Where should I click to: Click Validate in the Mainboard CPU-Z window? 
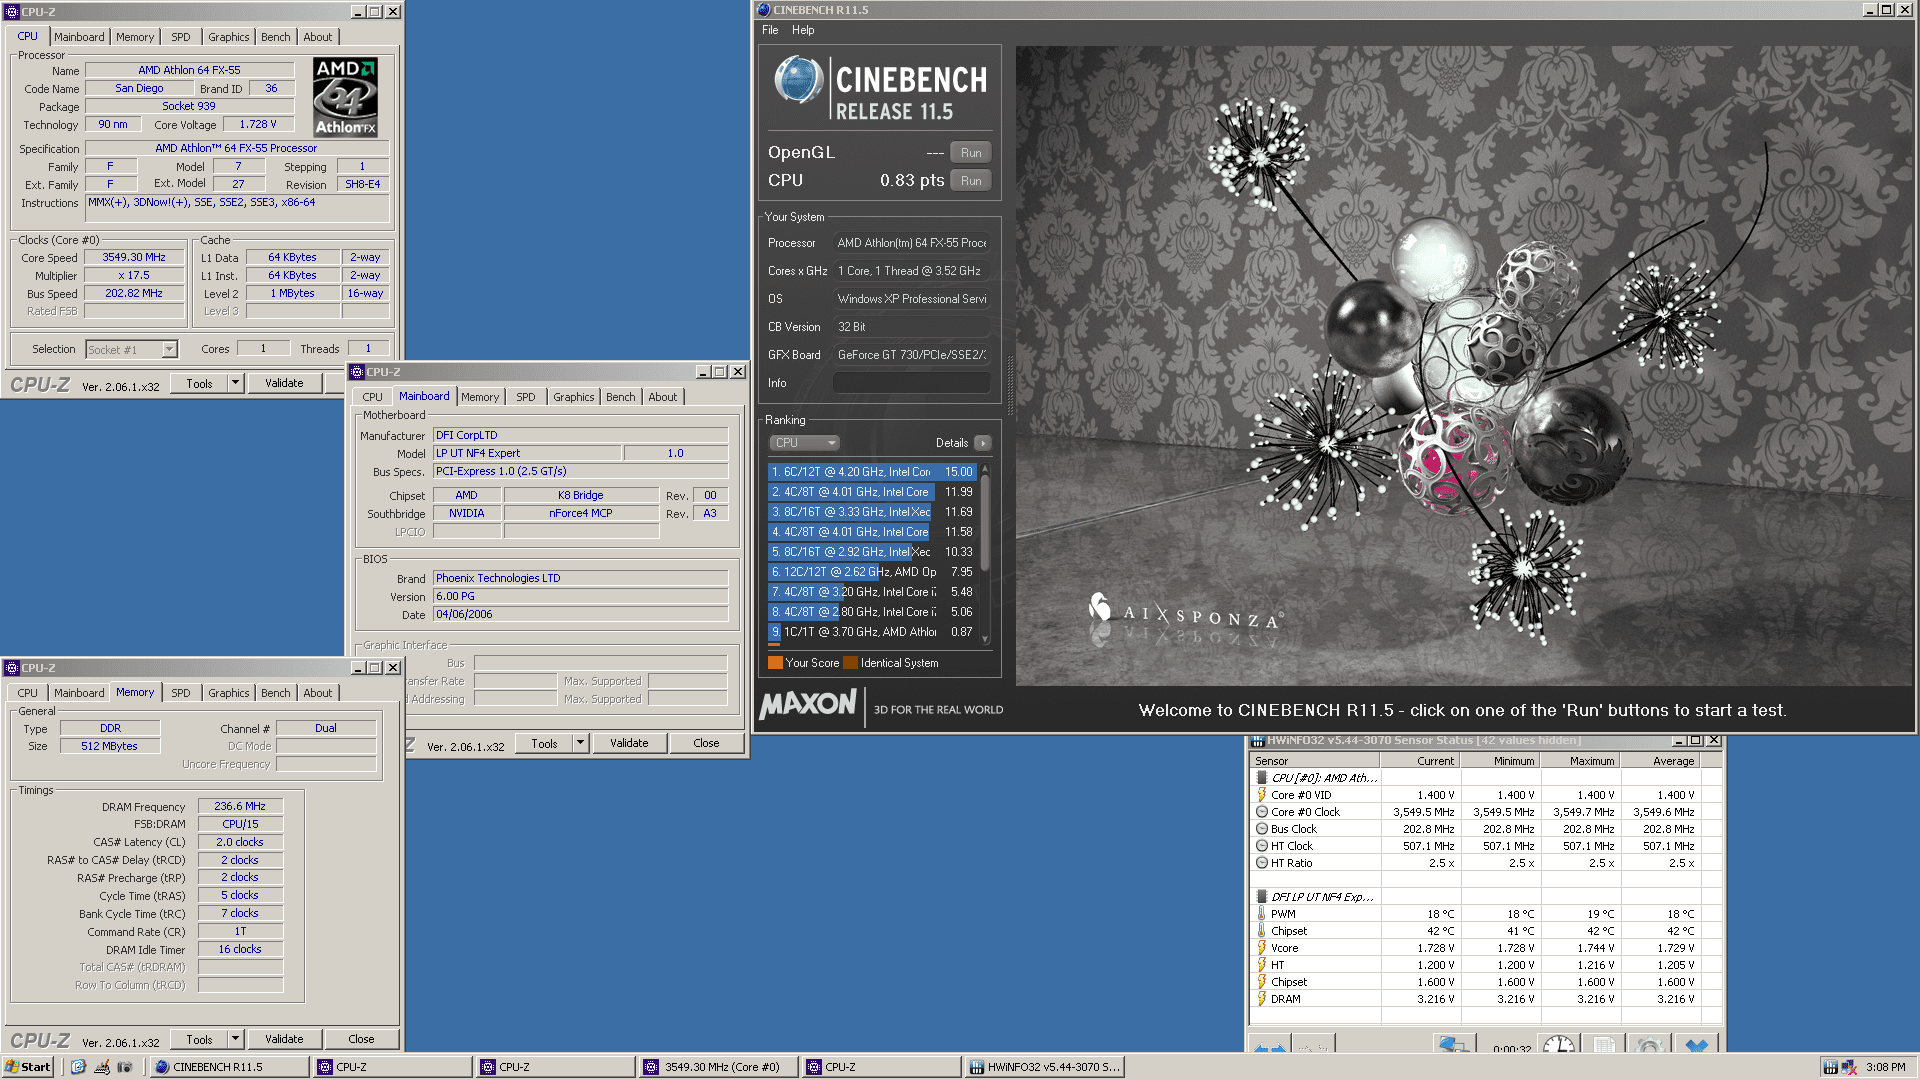(629, 743)
